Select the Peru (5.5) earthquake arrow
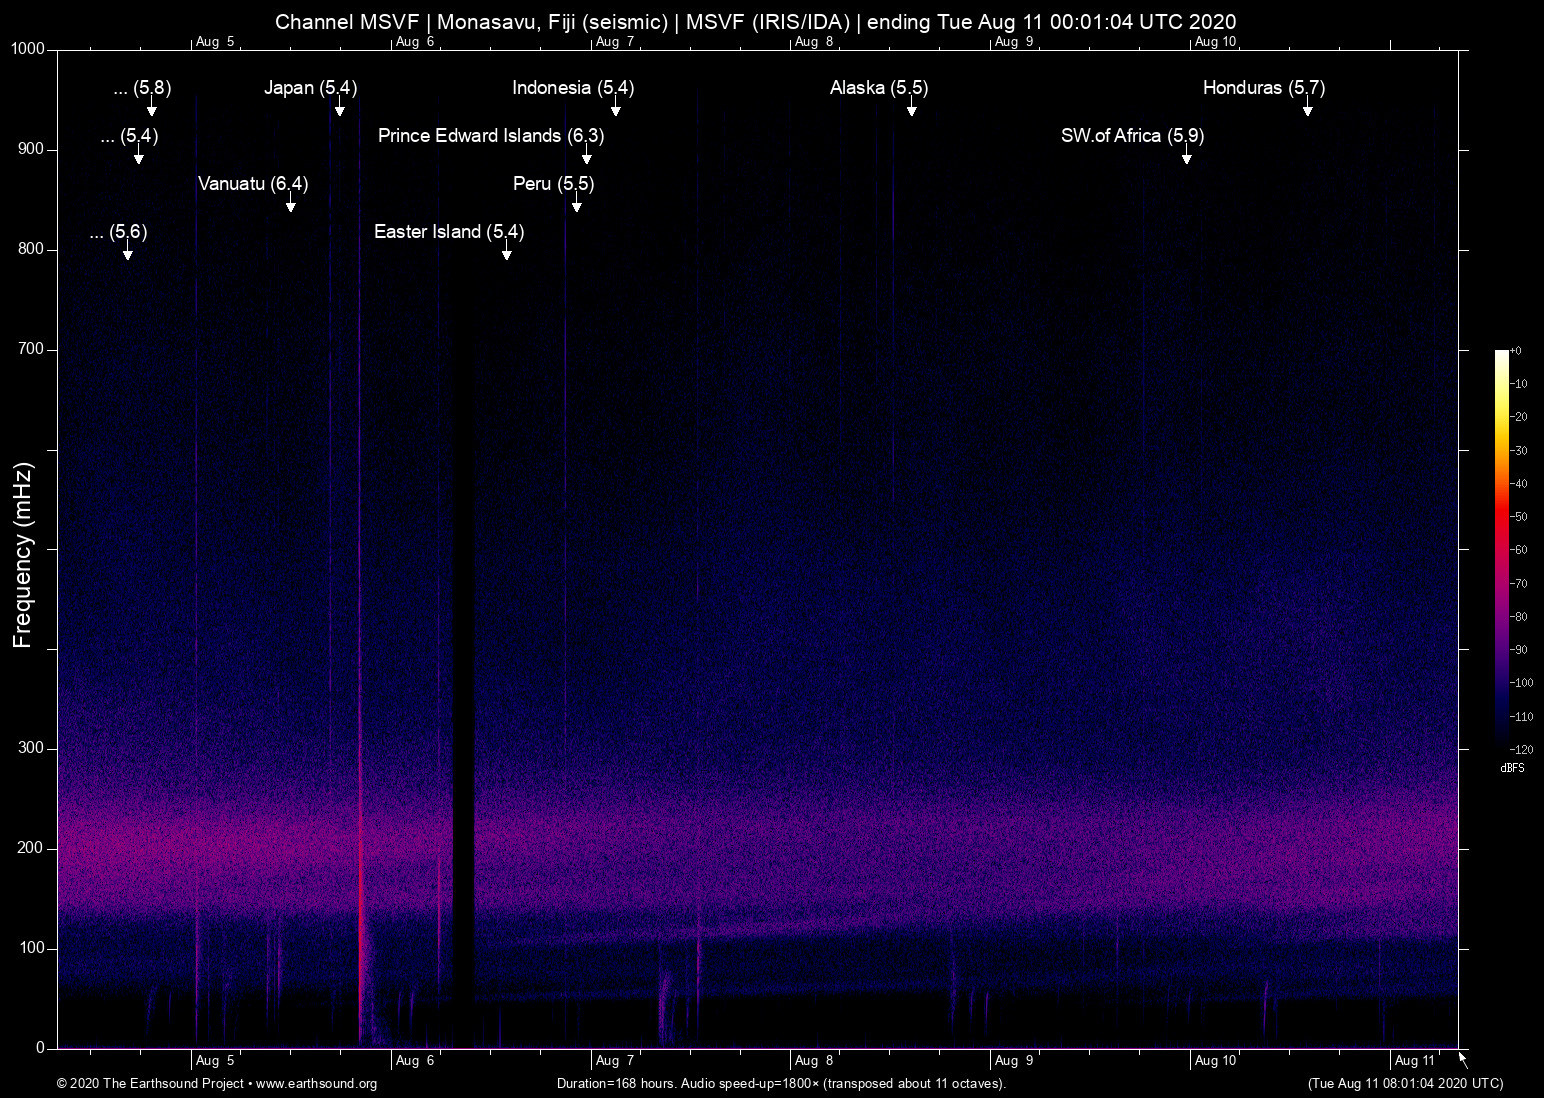 (576, 205)
